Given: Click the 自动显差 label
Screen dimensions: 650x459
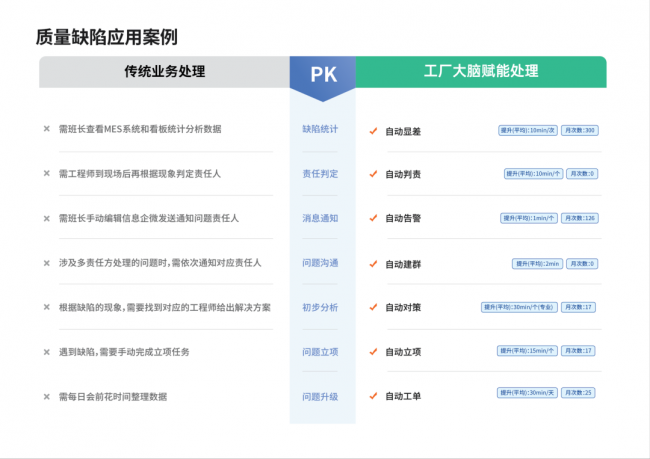Looking at the screenshot, I should [x=403, y=131].
